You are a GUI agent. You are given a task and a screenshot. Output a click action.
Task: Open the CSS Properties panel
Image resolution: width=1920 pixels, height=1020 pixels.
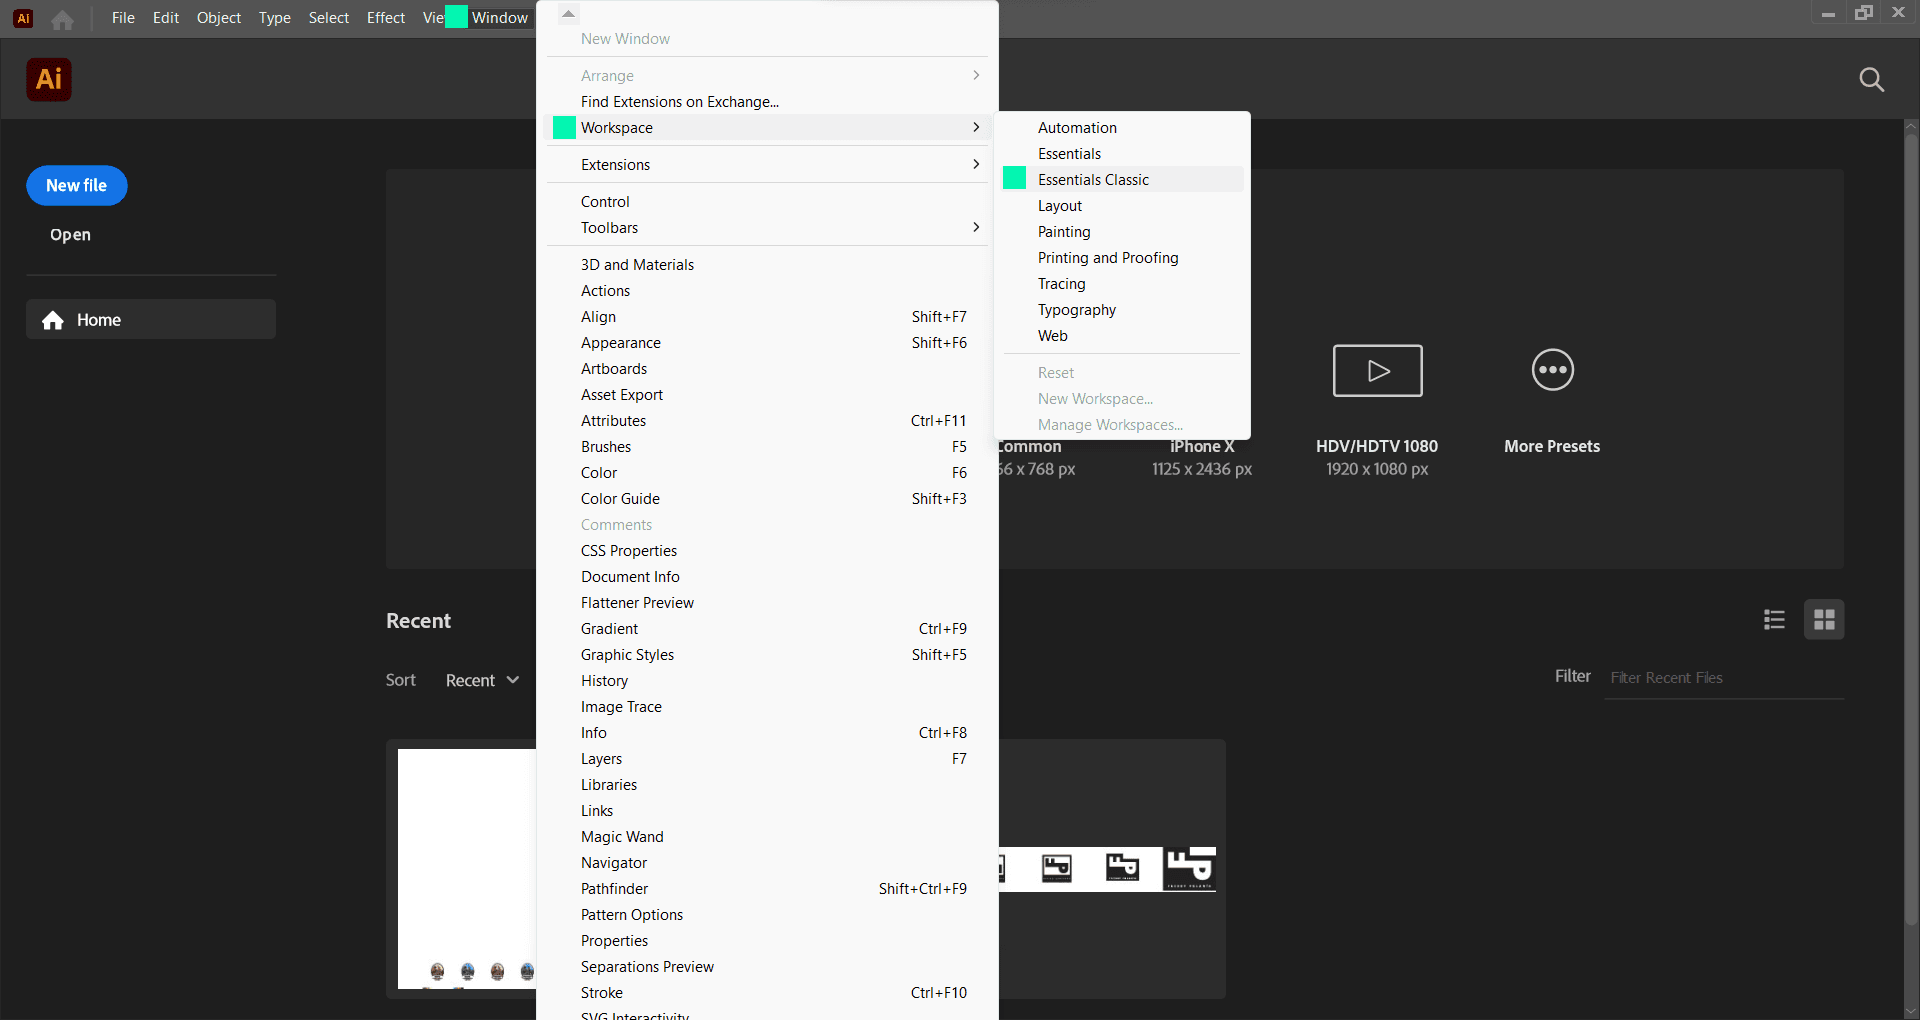tap(768, 550)
